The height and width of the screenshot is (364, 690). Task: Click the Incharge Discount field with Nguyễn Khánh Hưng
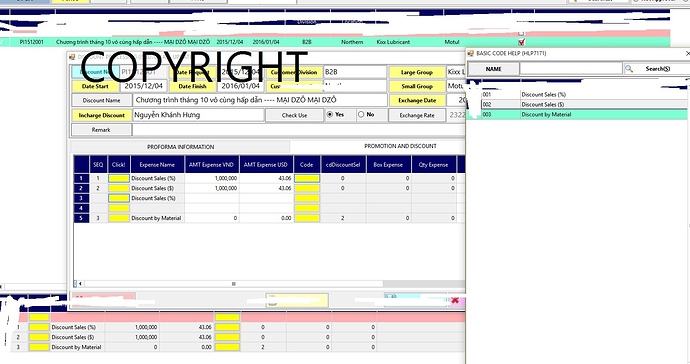point(198,115)
